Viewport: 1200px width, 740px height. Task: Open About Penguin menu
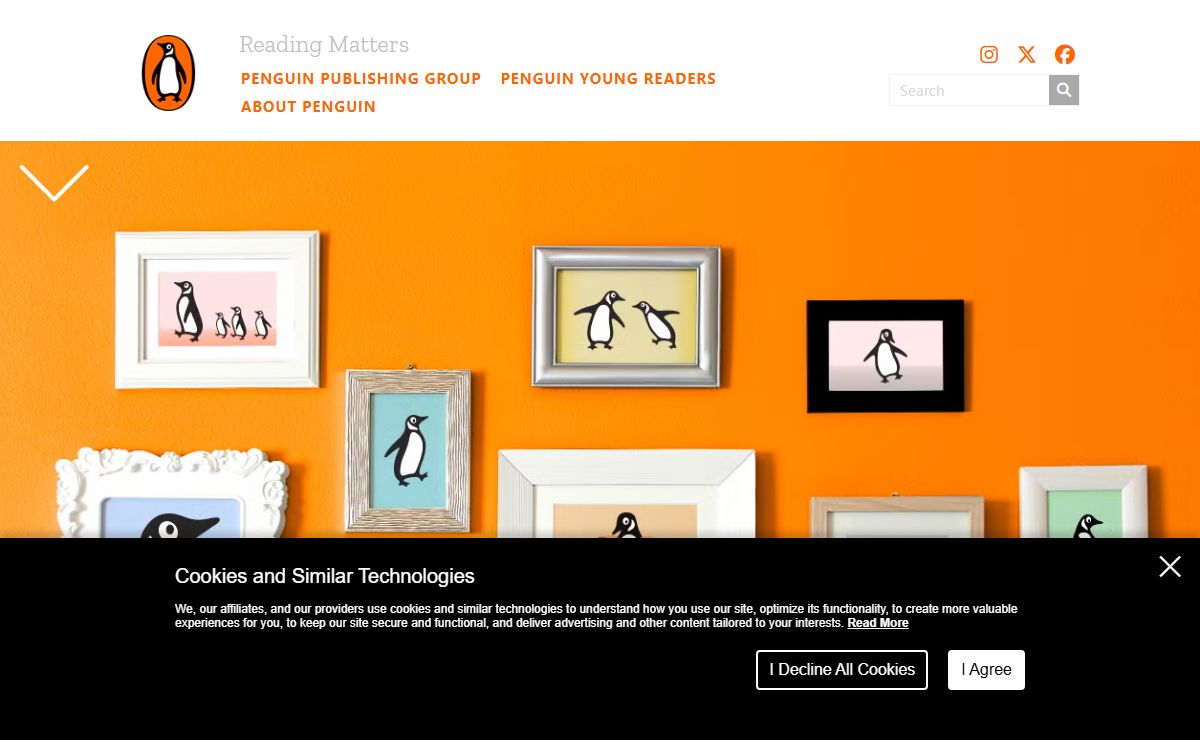point(308,106)
